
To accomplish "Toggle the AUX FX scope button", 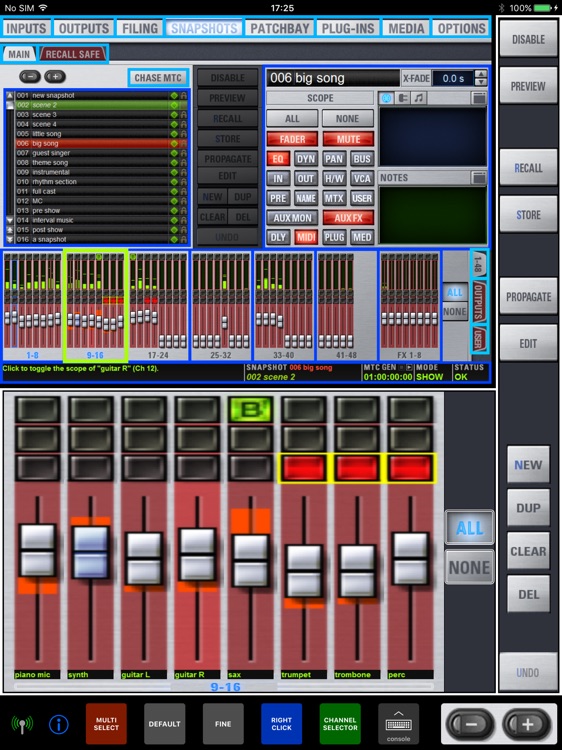I will [x=348, y=218].
